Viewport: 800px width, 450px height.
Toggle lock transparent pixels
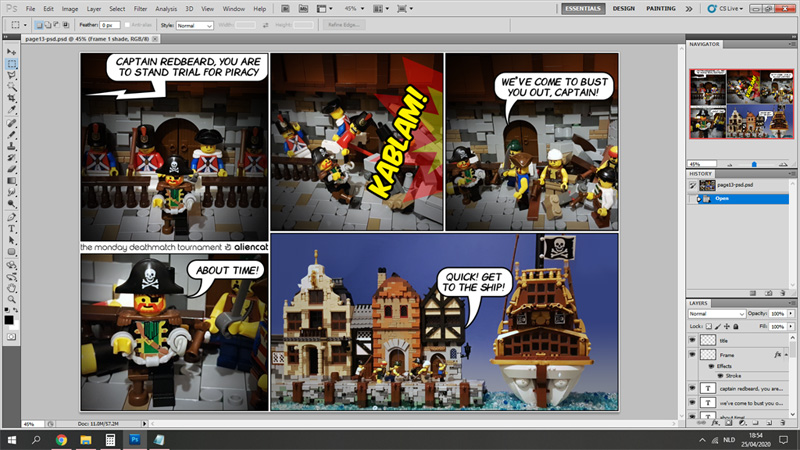pos(709,327)
